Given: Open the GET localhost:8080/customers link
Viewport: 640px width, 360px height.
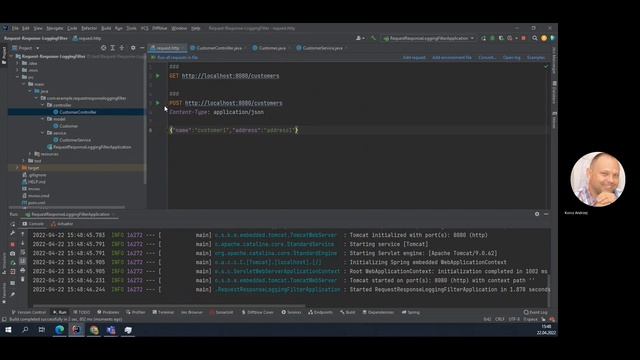Looking at the screenshot, I should (x=230, y=76).
